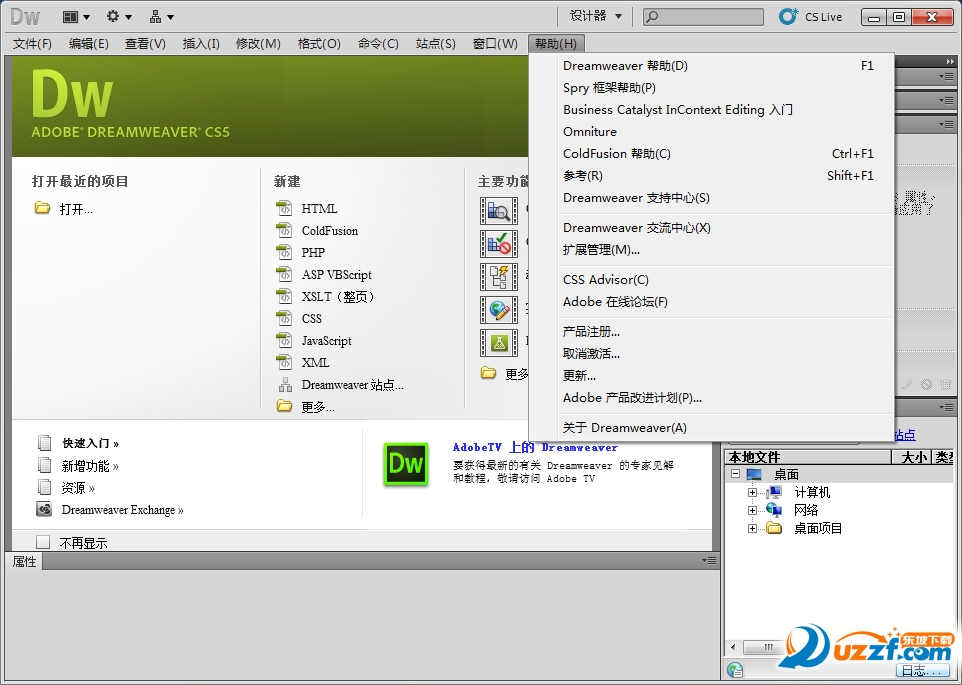Click the first feature video icon with magnifier
Screen dimensions: 962x685
pos(498,211)
